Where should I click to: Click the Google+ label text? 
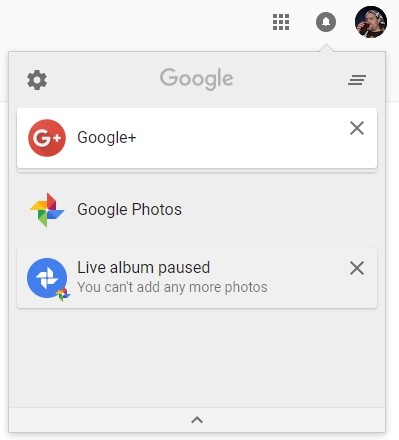click(x=107, y=137)
